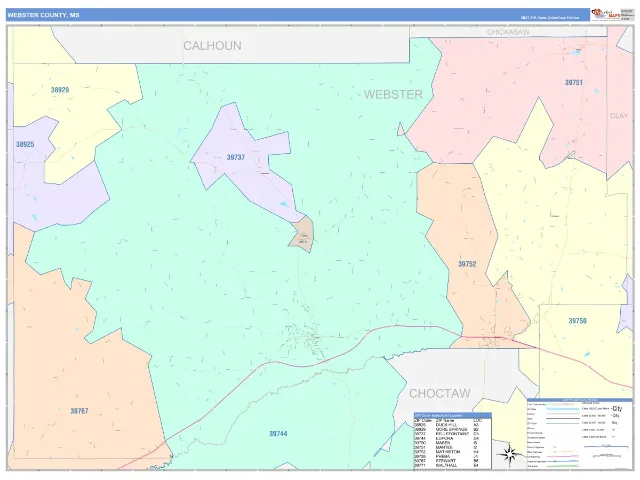Click the ZIP Code Index header bar
This screenshot has height=480, width=640.
click(453, 416)
